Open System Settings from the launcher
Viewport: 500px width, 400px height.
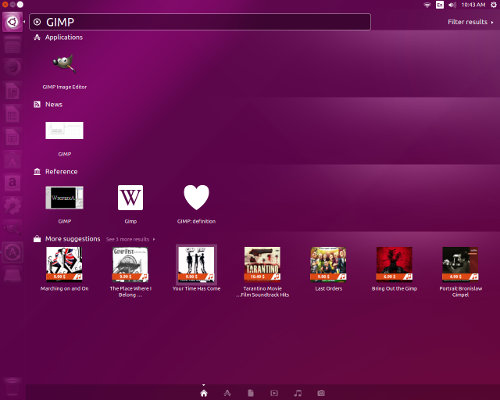(x=12, y=206)
